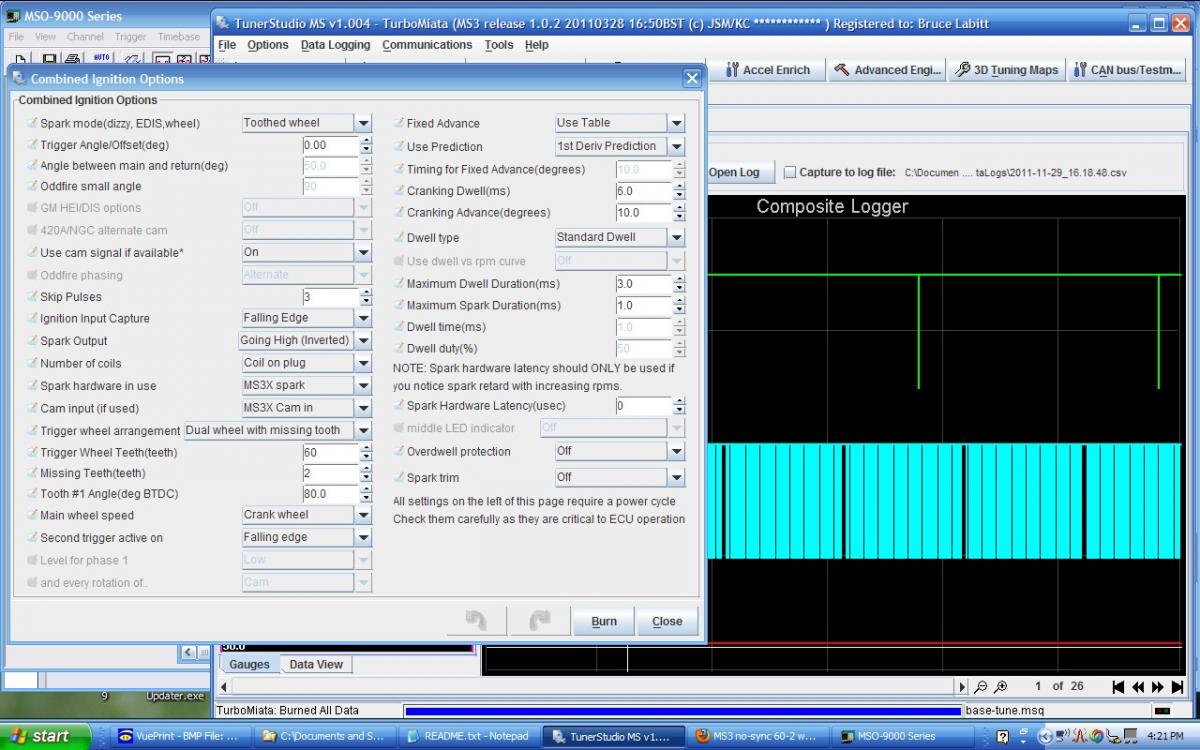Zoom out on the composite logger
Image resolution: width=1200 pixels, height=750 pixels.
tap(981, 687)
